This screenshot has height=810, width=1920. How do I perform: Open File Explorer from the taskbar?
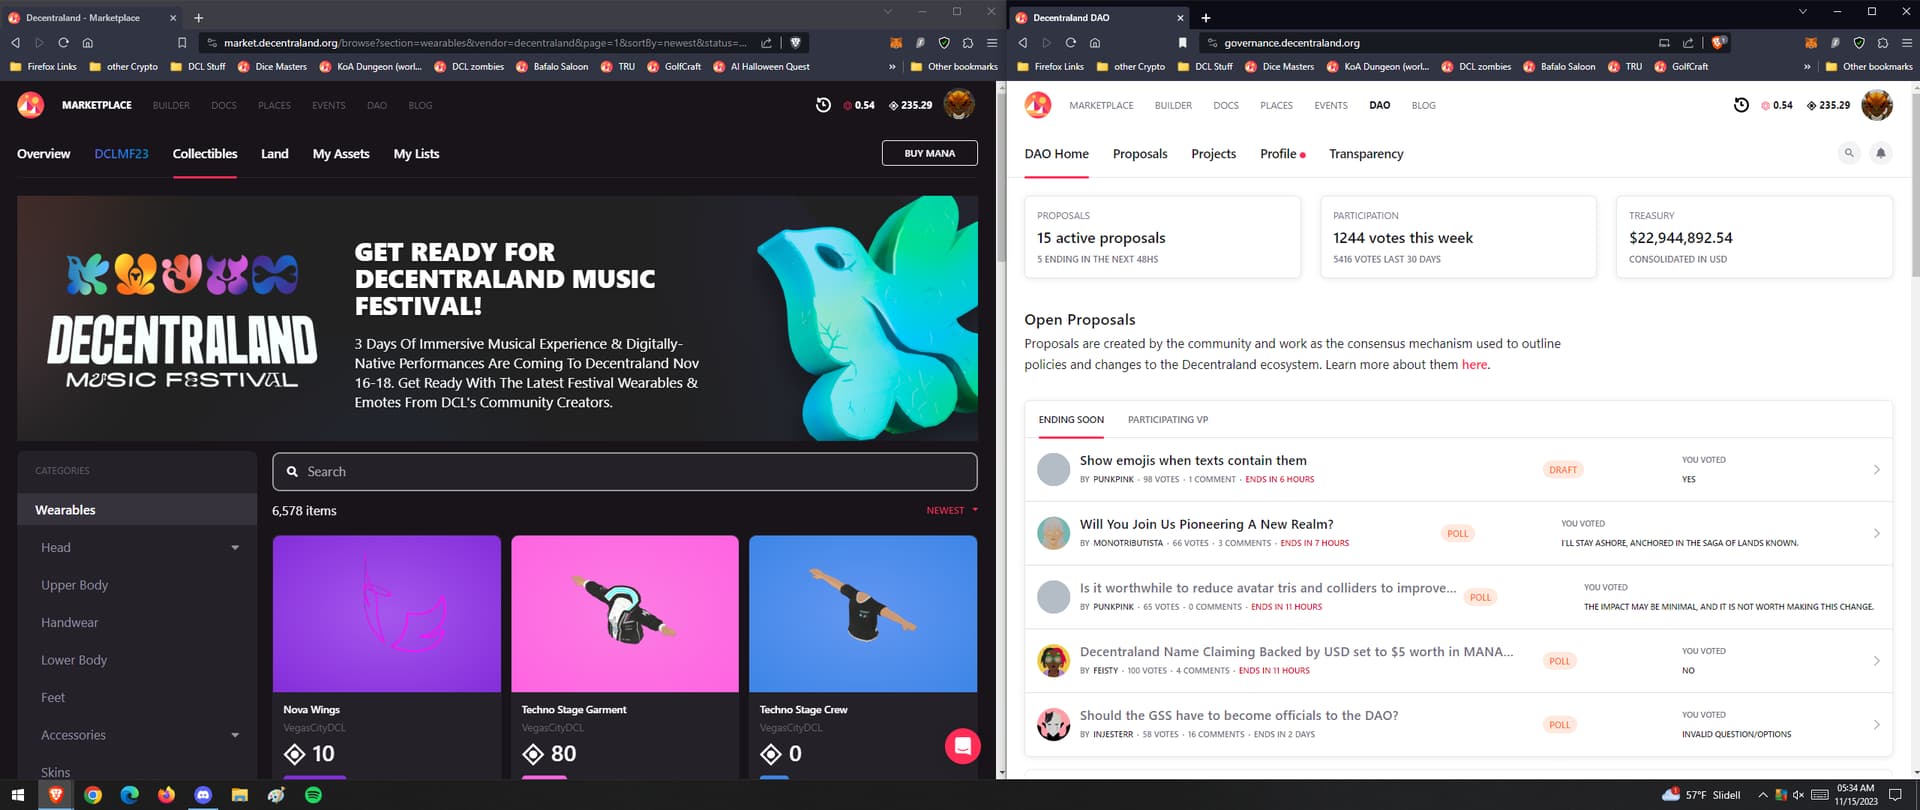[239, 795]
